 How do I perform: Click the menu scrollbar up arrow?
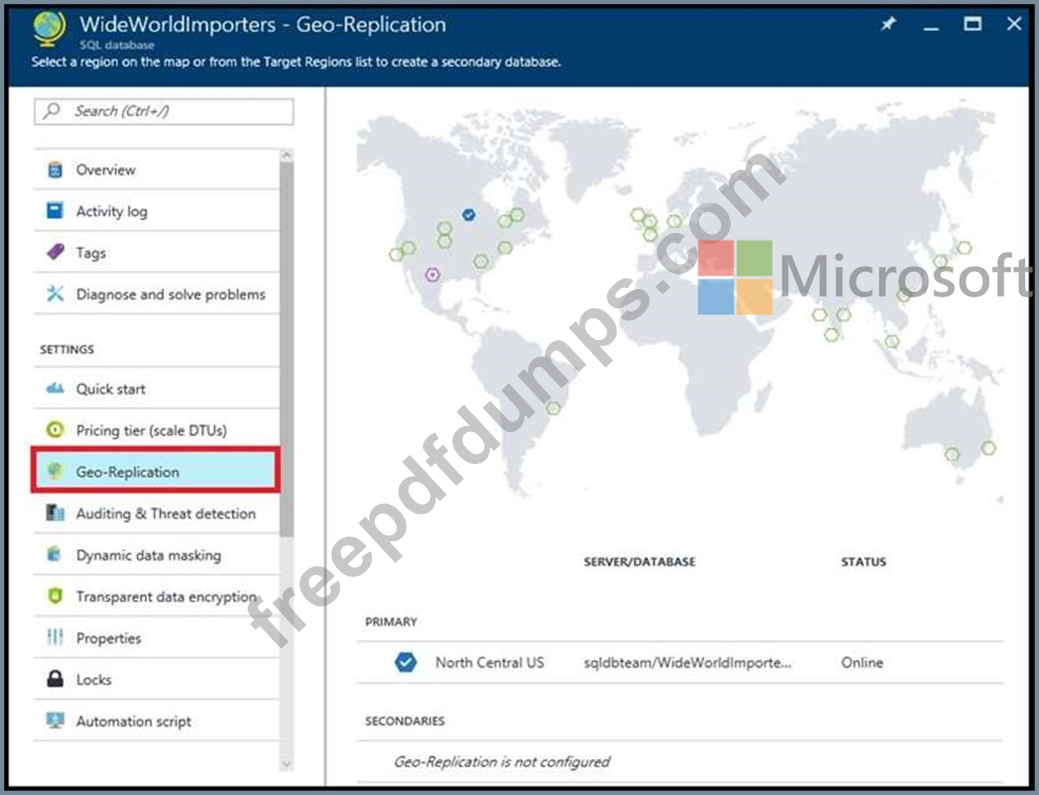(x=286, y=155)
